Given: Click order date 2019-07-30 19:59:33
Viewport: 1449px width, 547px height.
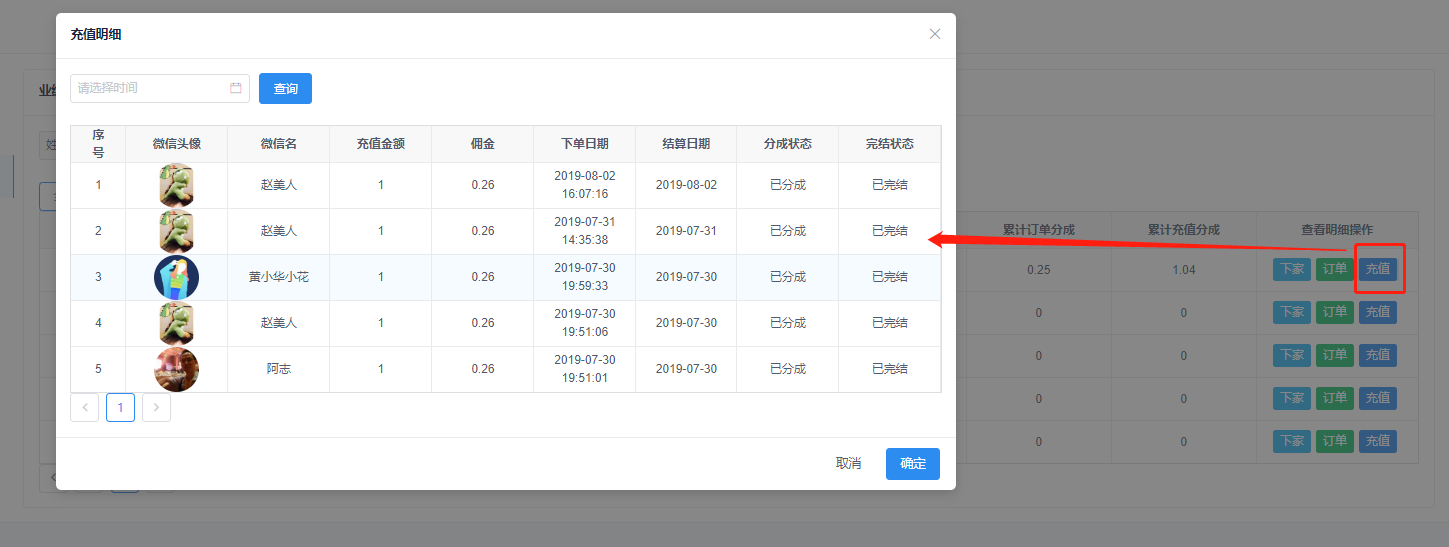Looking at the screenshot, I should point(585,277).
